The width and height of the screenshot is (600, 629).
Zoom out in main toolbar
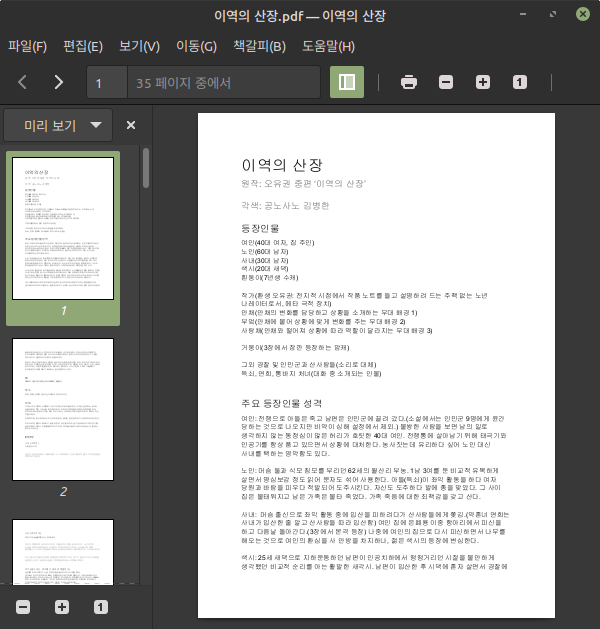click(x=446, y=82)
